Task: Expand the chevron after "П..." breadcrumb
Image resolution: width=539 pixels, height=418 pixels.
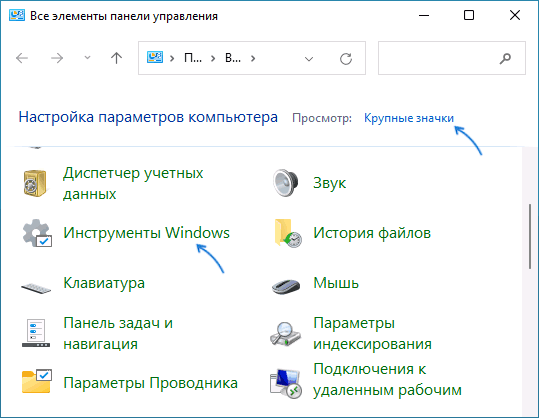Action: click(x=213, y=59)
